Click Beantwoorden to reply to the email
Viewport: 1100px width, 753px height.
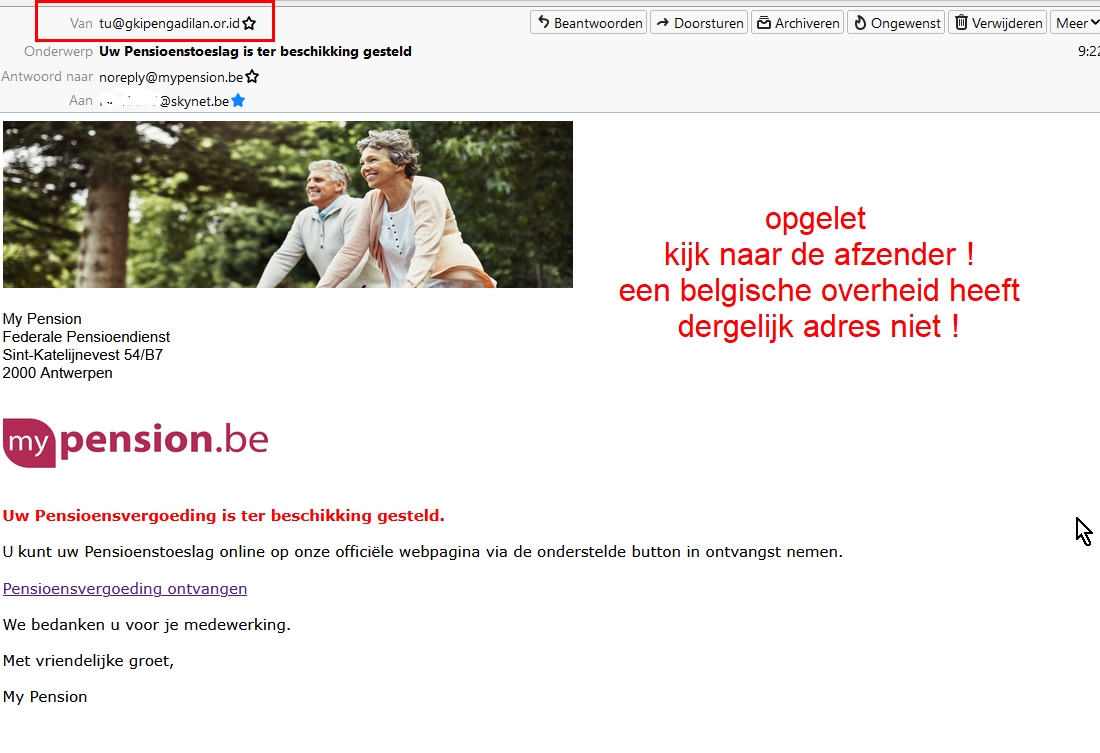coord(588,21)
